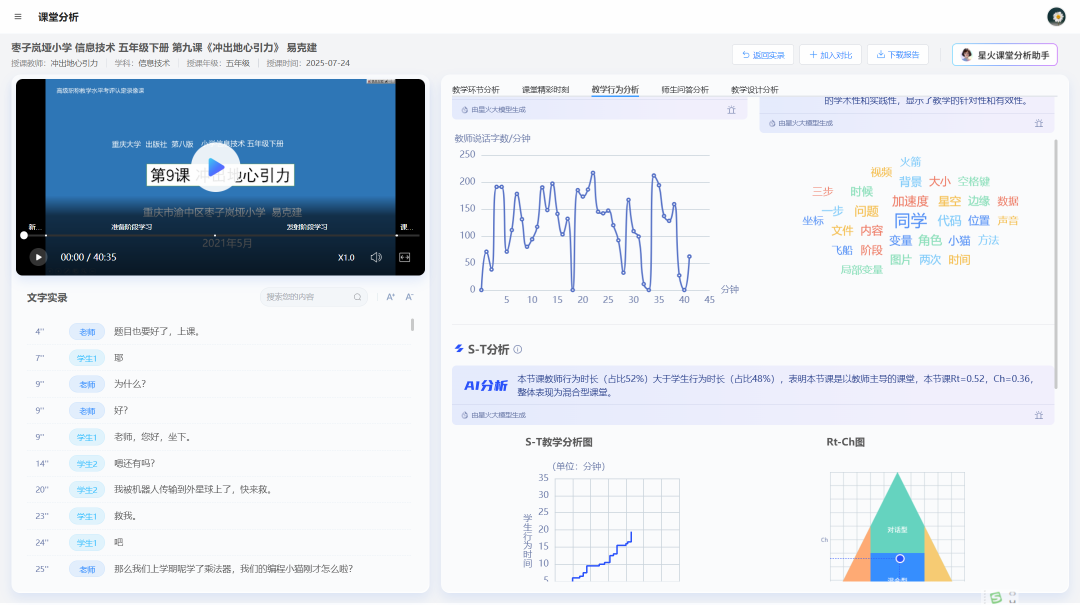Click the magnifier icon in the transcript search box
Viewport: 1080px width, 605px height.
click(357, 296)
